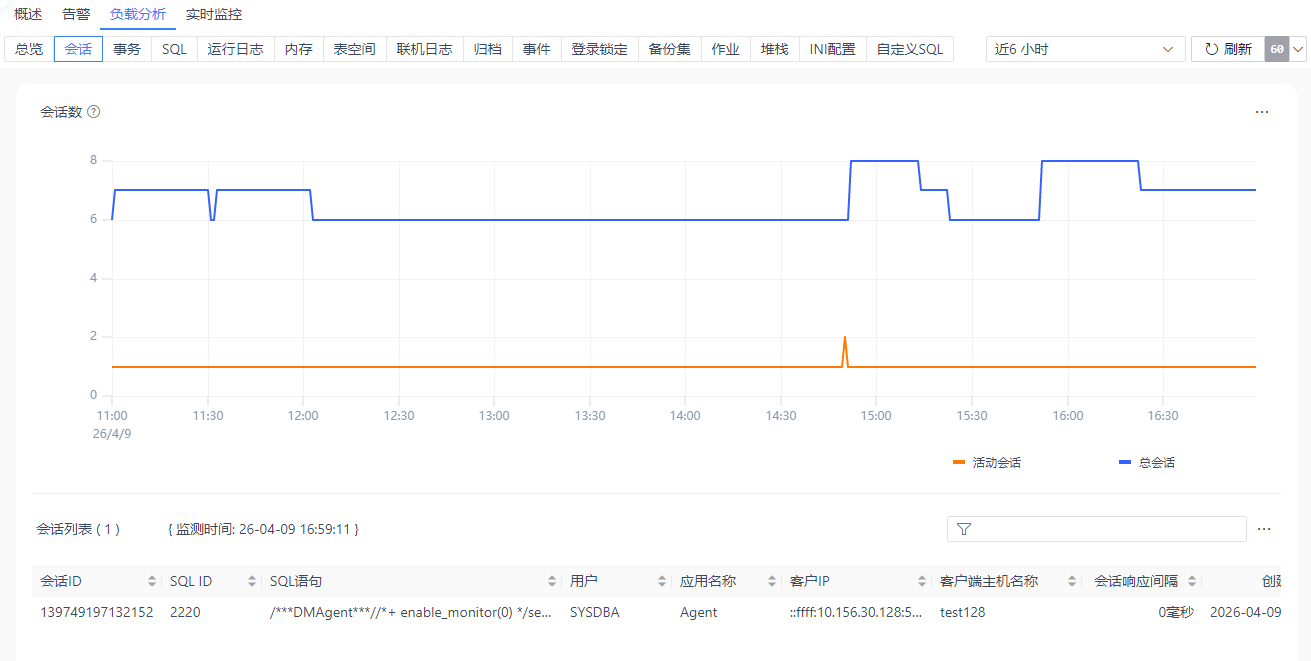Click the 15:00 x-axis time label
The width and height of the screenshot is (1311, 661).
point(876,415)
